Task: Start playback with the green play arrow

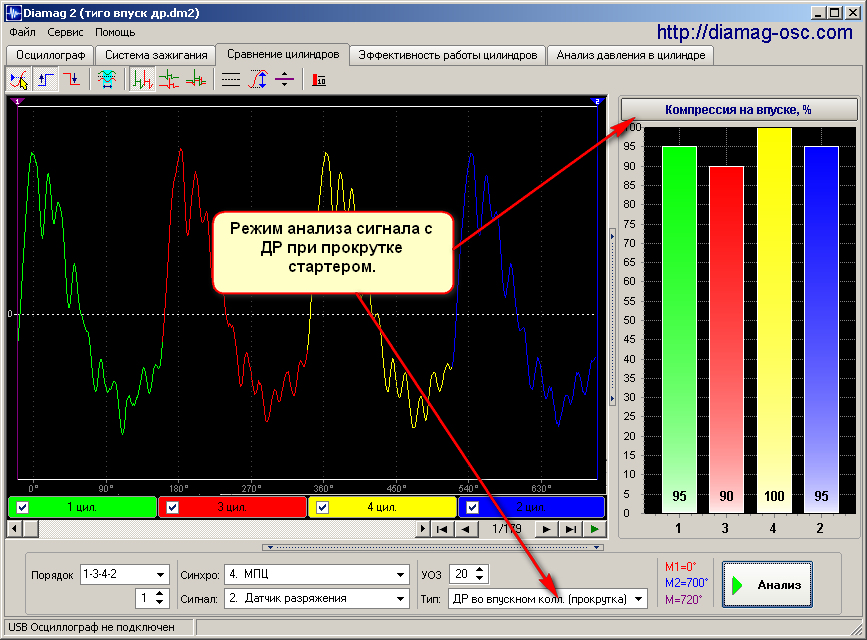Action: coord(594,529)
